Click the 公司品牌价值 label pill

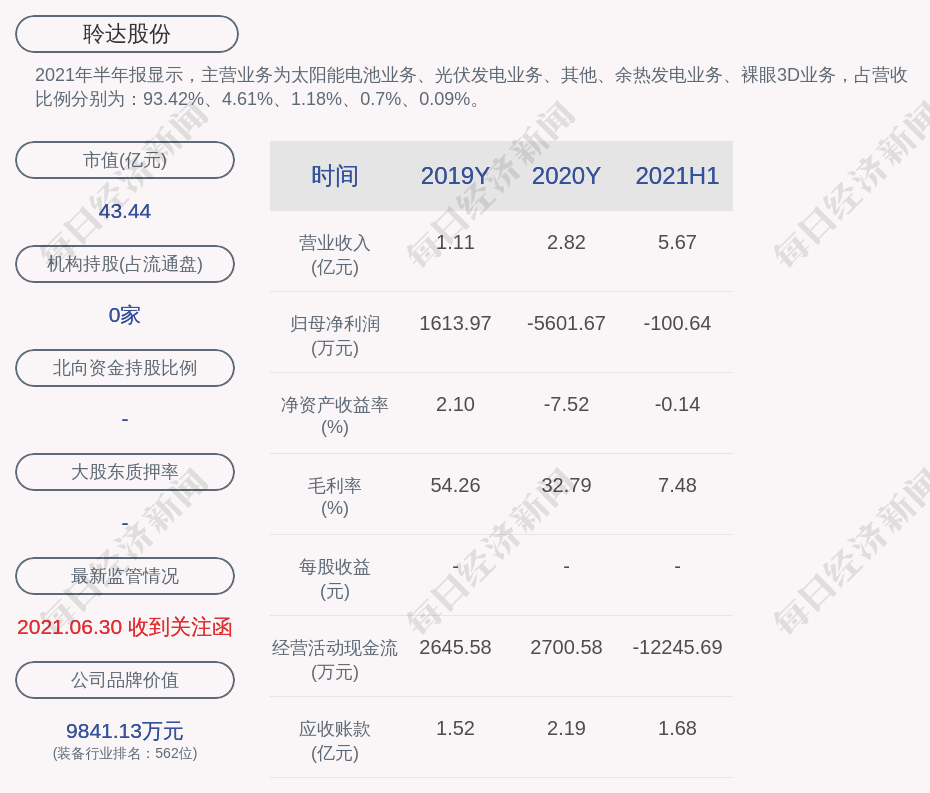tap(125, 680)
